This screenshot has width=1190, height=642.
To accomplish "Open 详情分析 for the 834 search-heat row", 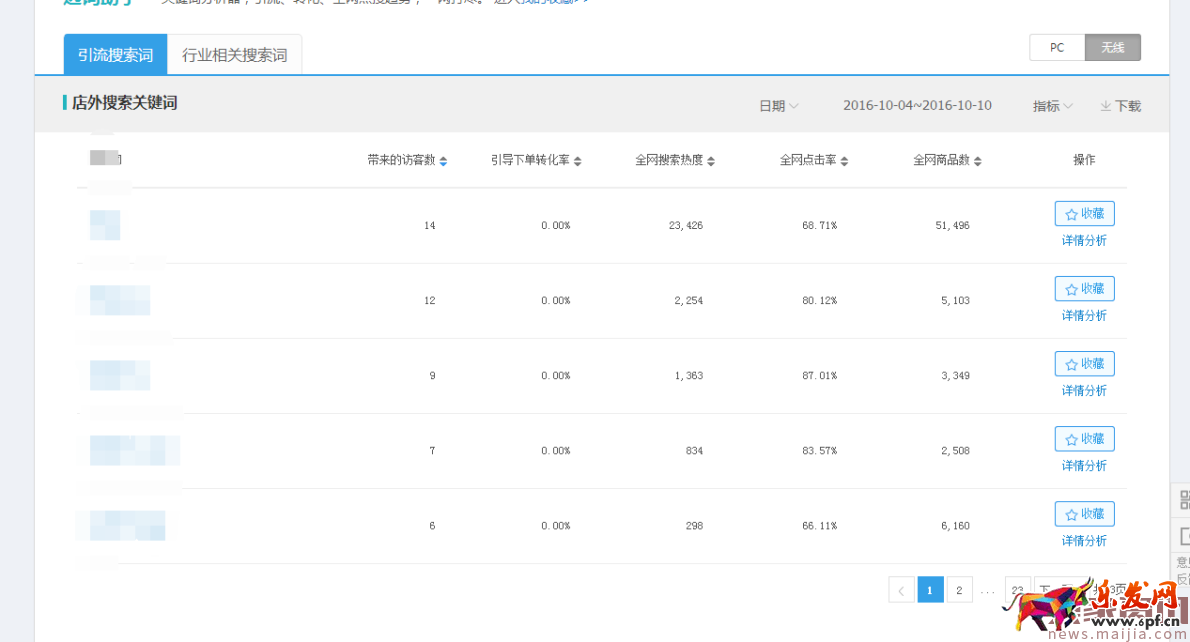I will click(x=1084, y=466).
